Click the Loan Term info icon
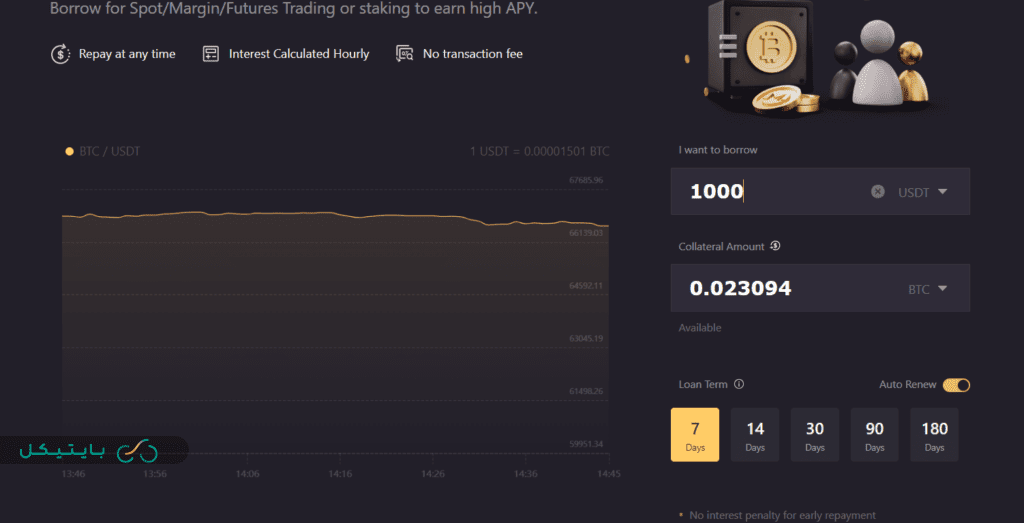The image size is (1024, 523). point(739,384)
